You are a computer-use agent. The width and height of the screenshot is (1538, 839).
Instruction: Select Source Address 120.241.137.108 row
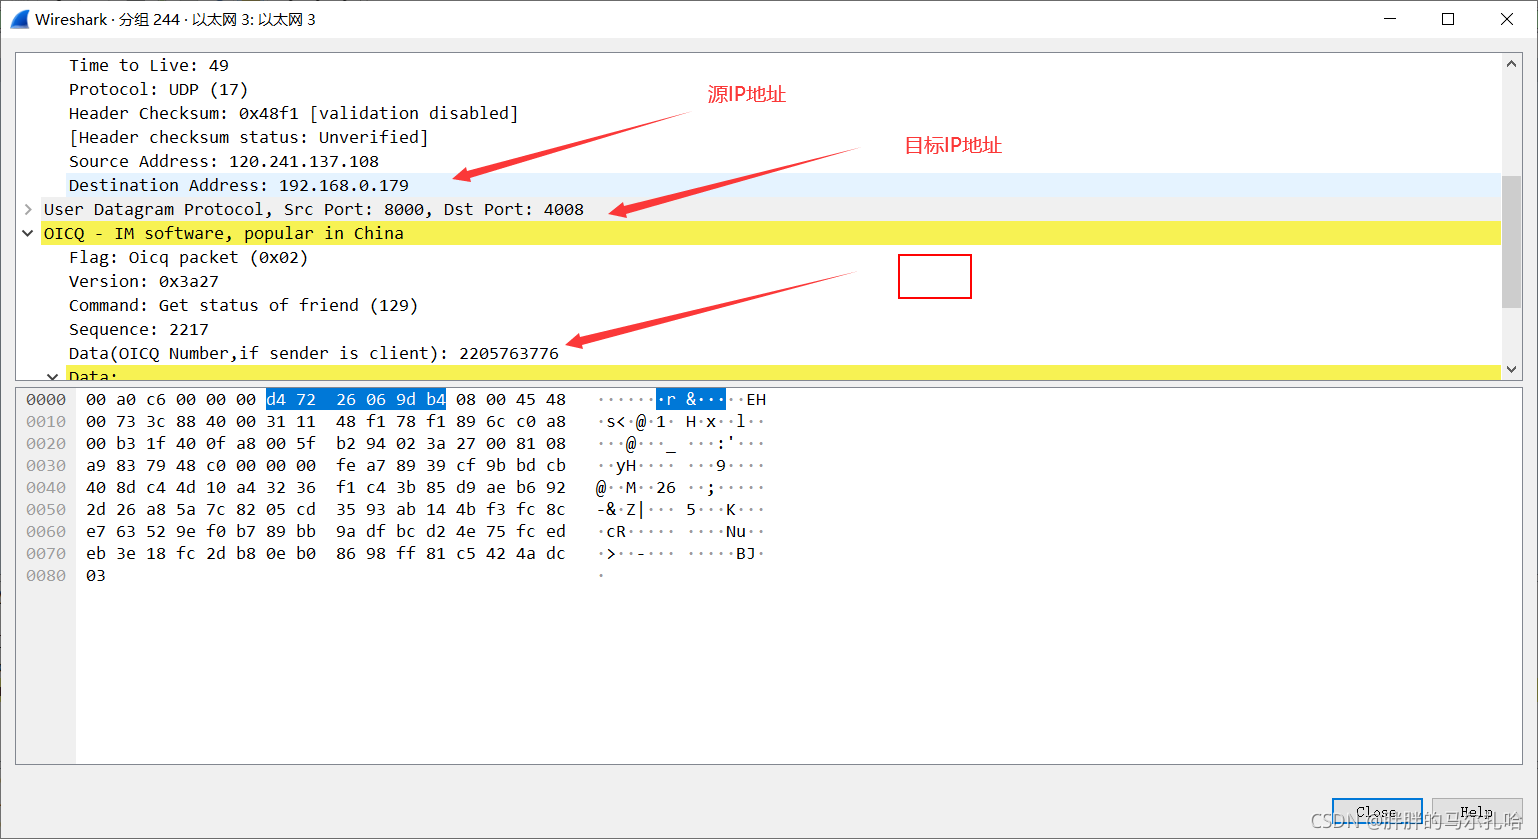224,161
